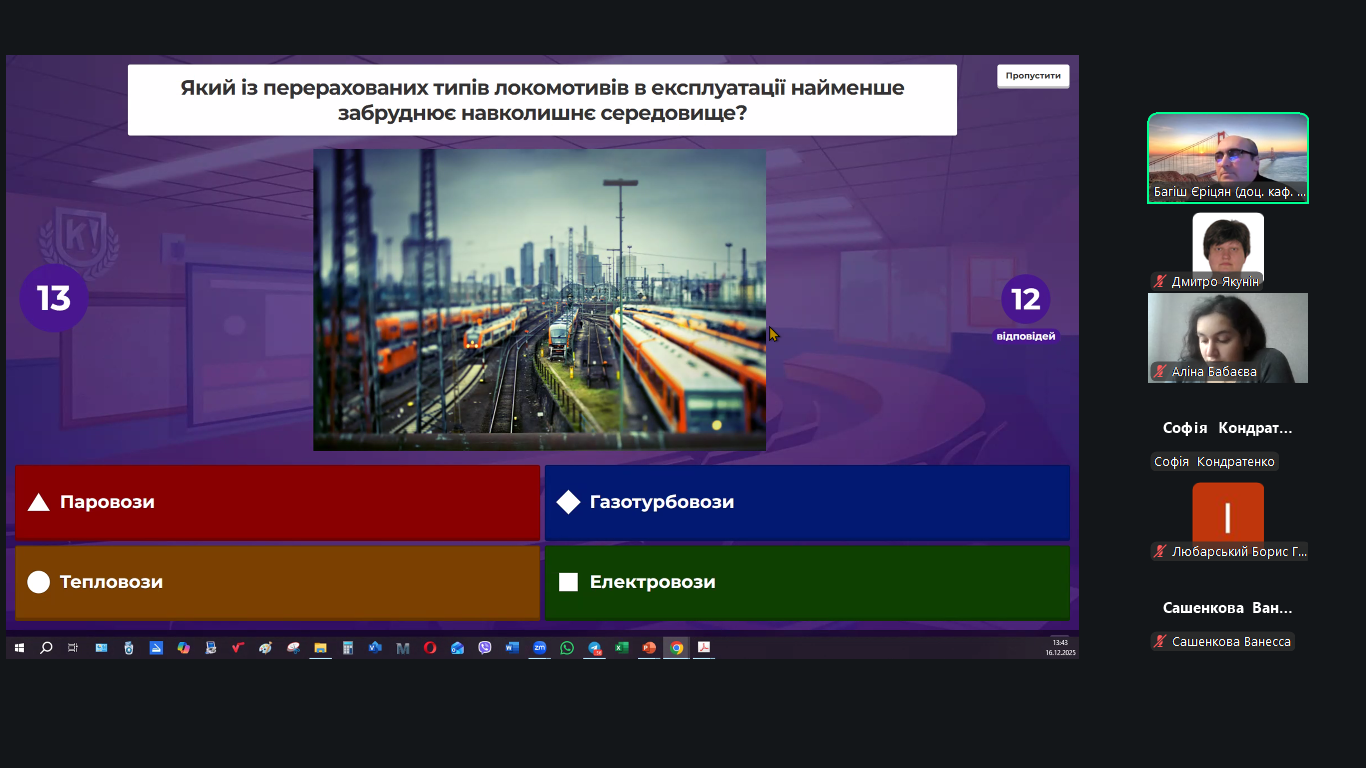1366x768 pixels.
Task: Open WhatsApp from the taskbar
Action: 567,648
